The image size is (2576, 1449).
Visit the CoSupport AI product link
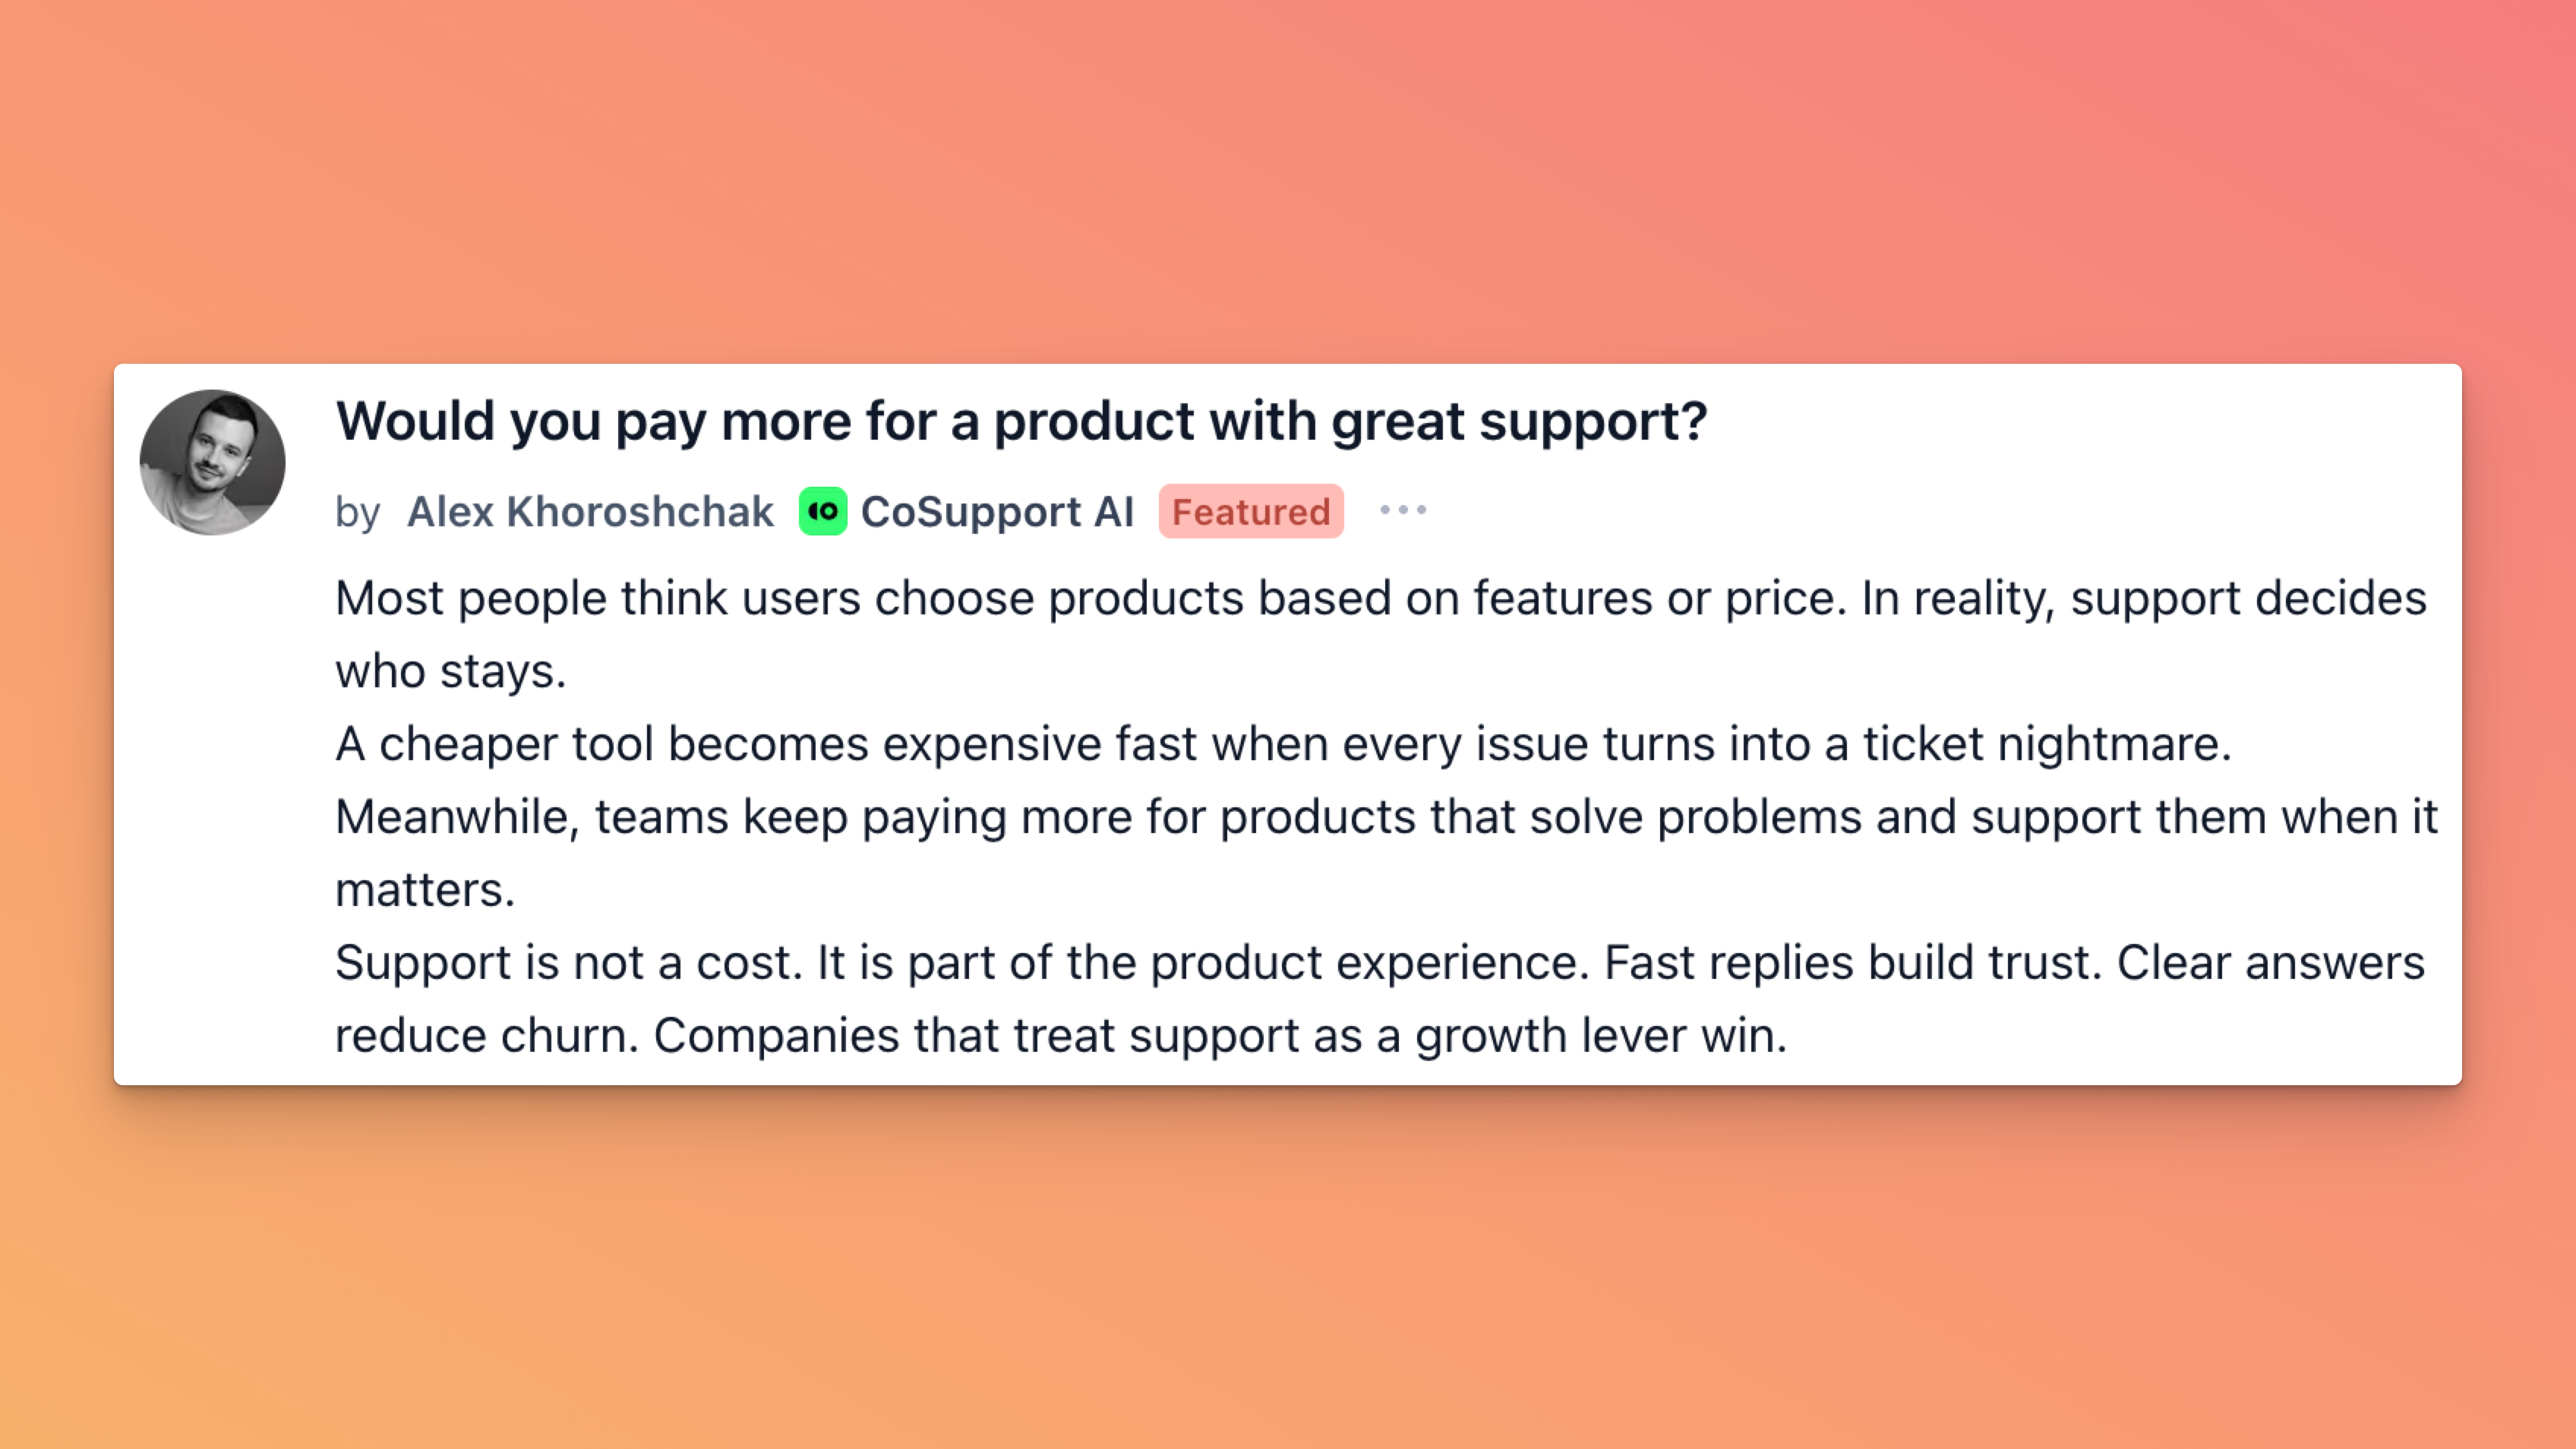click(996, 512)
